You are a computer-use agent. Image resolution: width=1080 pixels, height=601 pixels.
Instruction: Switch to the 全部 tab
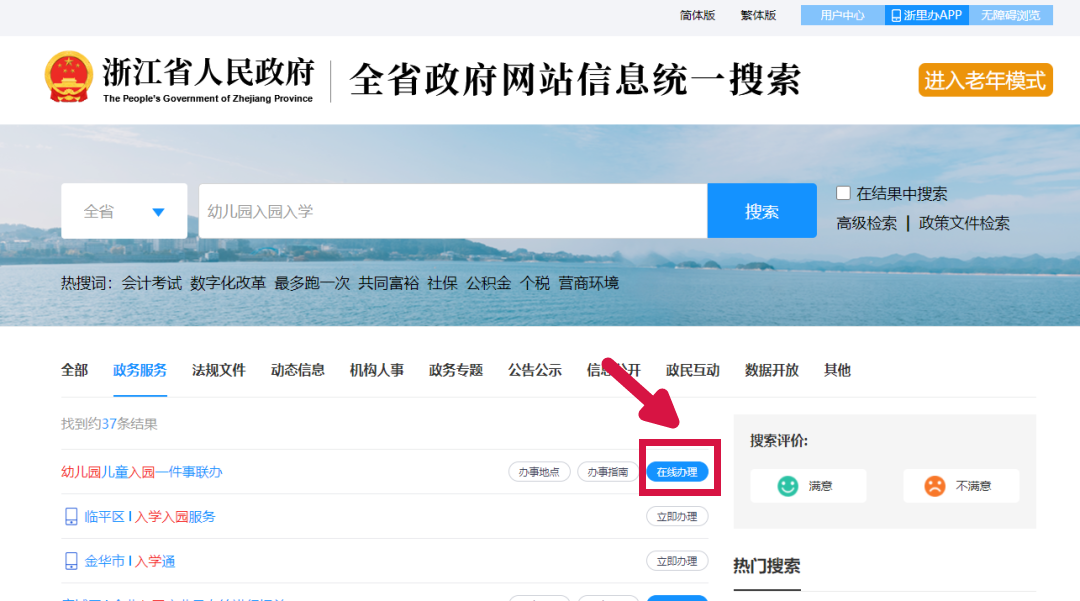74,370
